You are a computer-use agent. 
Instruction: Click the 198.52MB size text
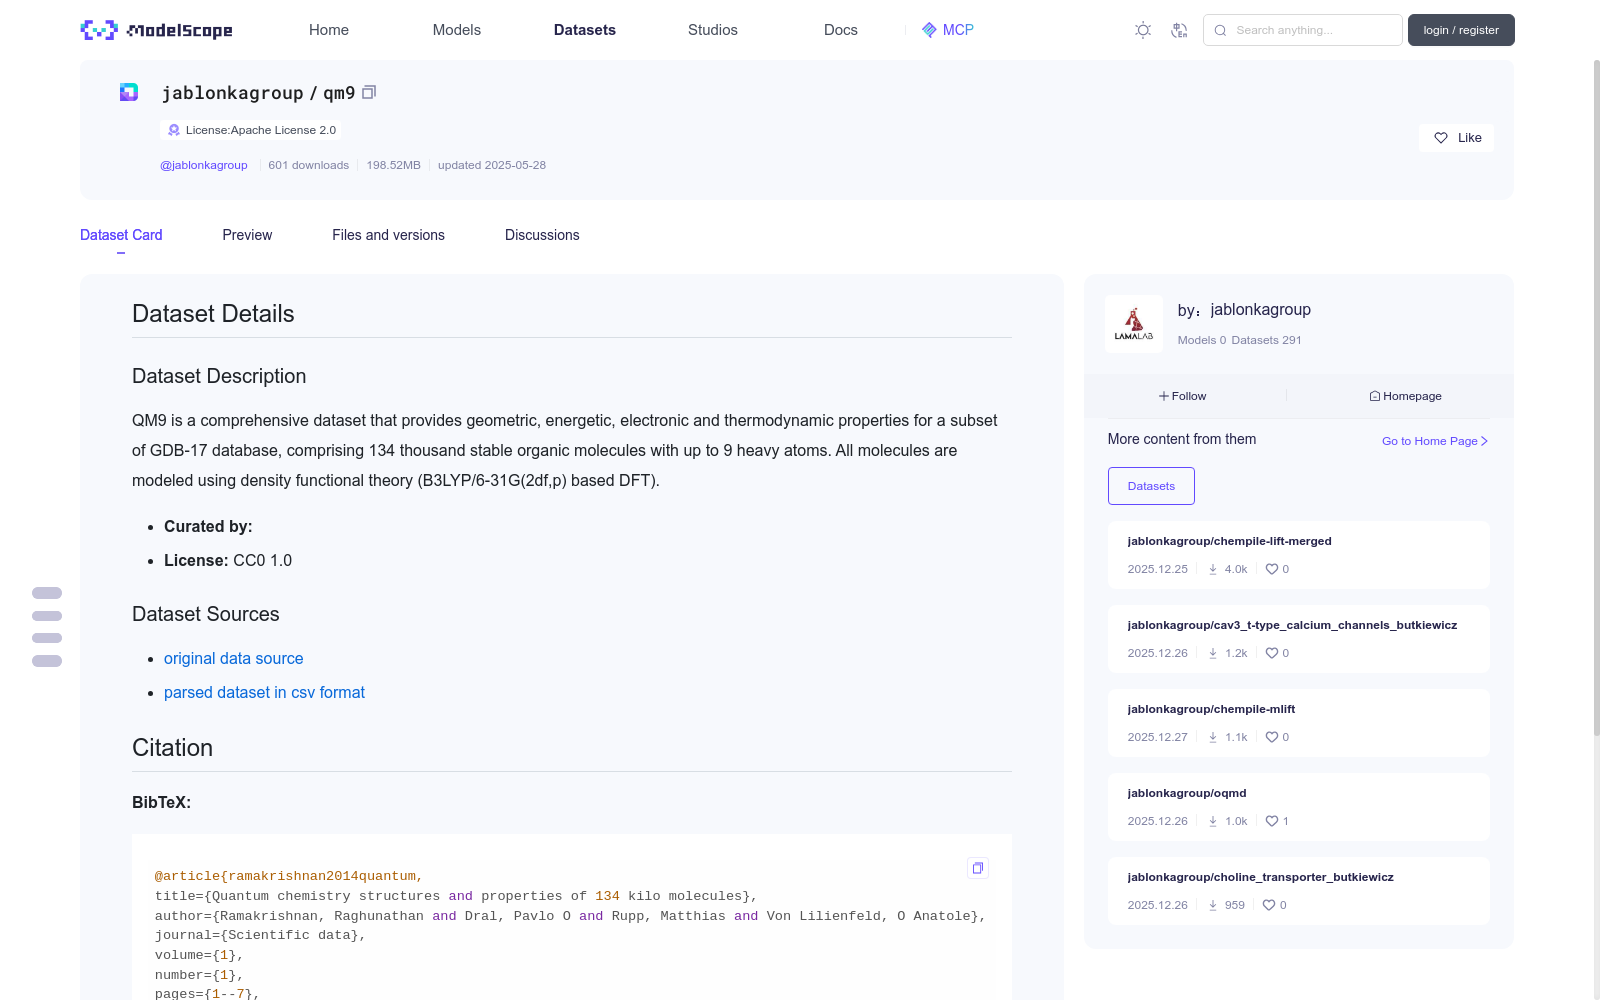pyautogui.click(x=393, y=165)
